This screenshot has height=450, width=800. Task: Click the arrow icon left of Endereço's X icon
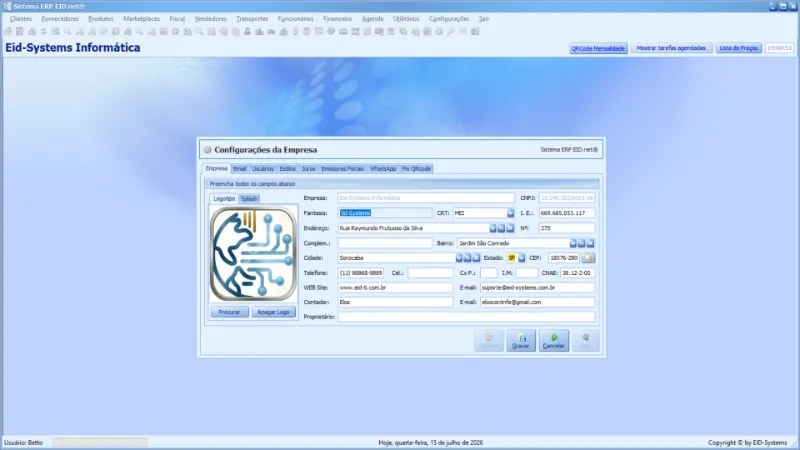(x=502, y=228)
